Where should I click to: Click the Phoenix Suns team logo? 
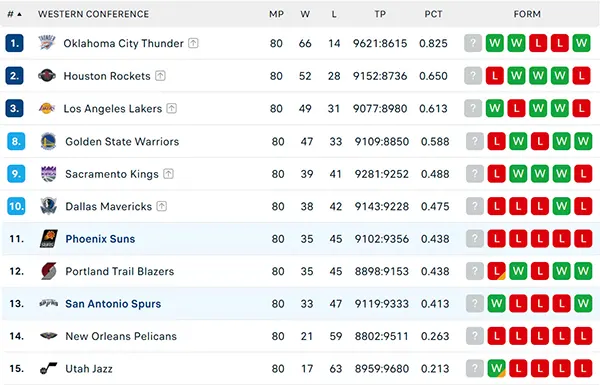tap(49, 238)
